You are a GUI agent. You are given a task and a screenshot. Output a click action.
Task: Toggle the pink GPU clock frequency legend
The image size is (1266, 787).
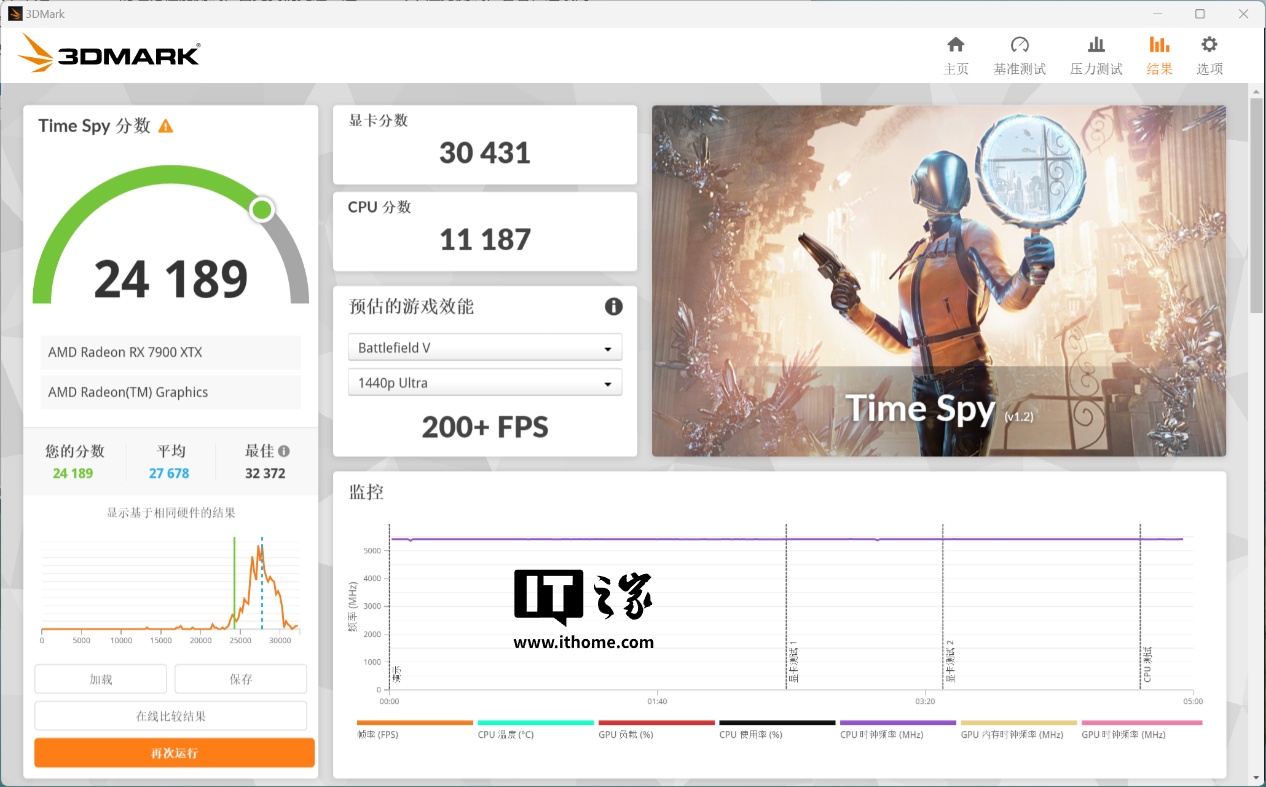[x=1141, y=723]
